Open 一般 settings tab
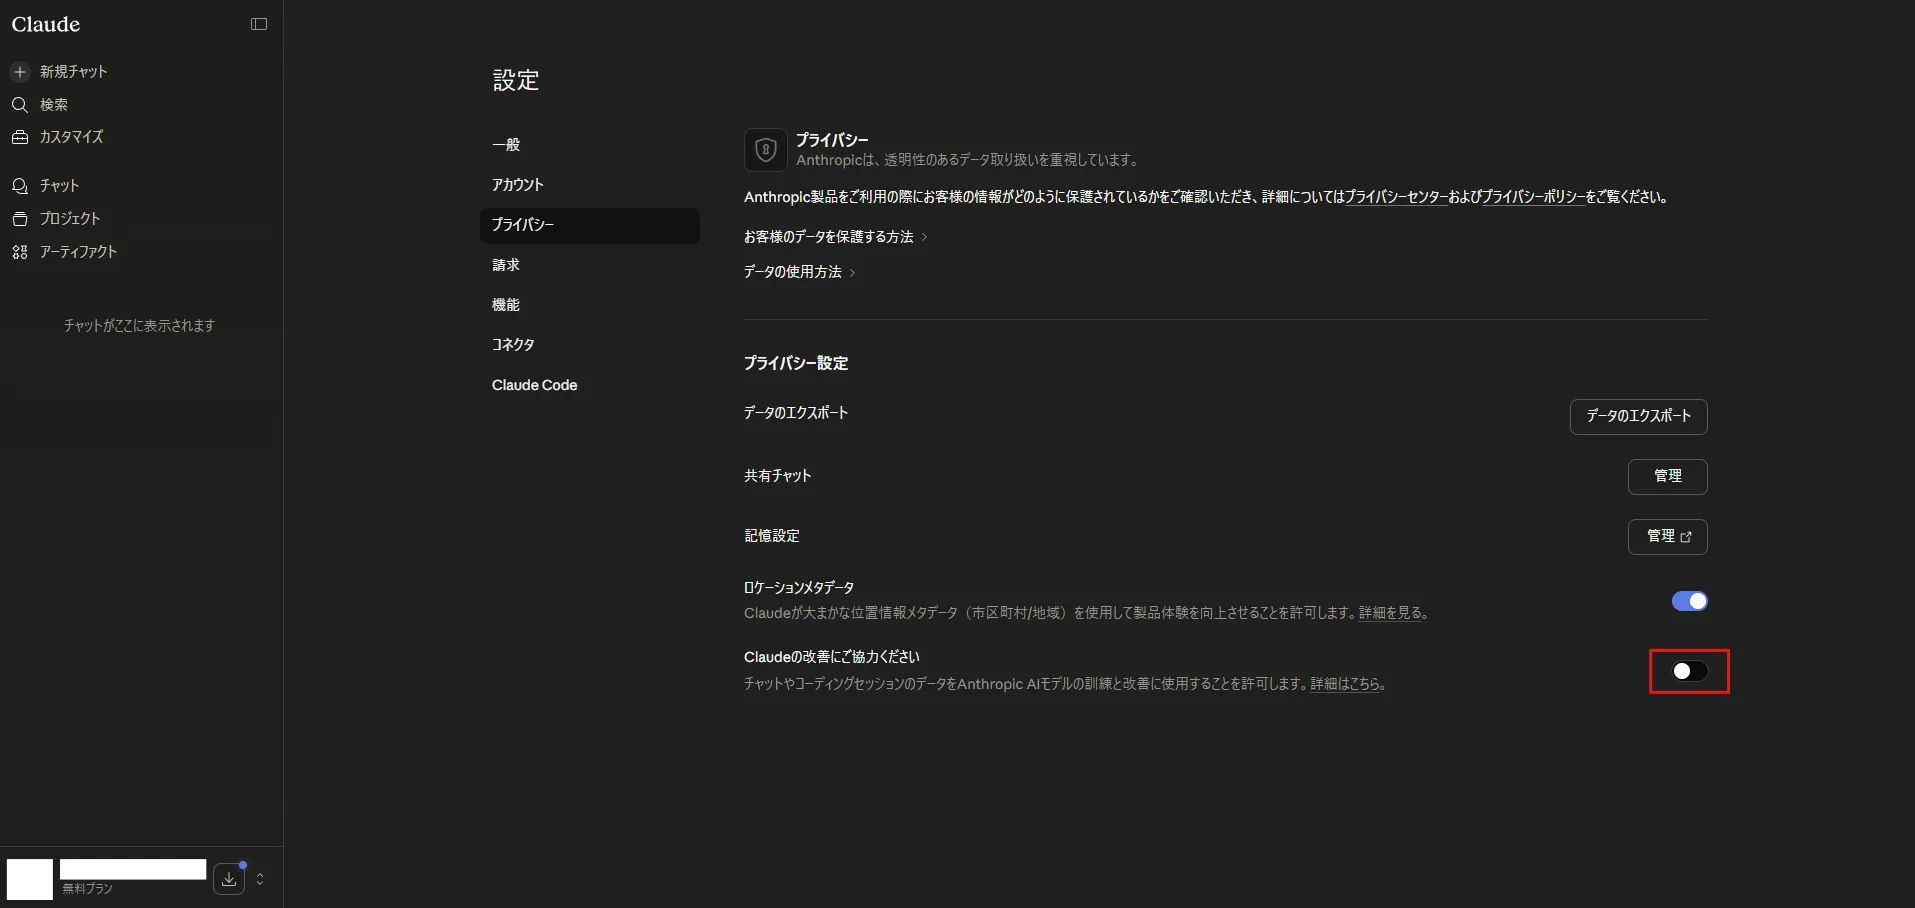Viewport: 1915px width, 908px height. [590, 145]
